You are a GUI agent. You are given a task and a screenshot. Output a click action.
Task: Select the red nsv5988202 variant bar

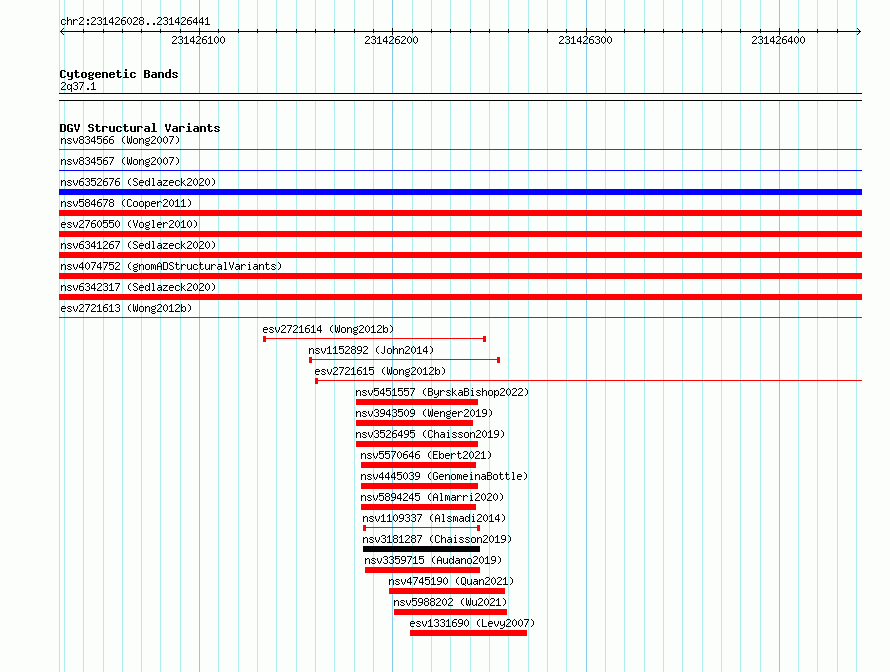(x=450, y=612)
